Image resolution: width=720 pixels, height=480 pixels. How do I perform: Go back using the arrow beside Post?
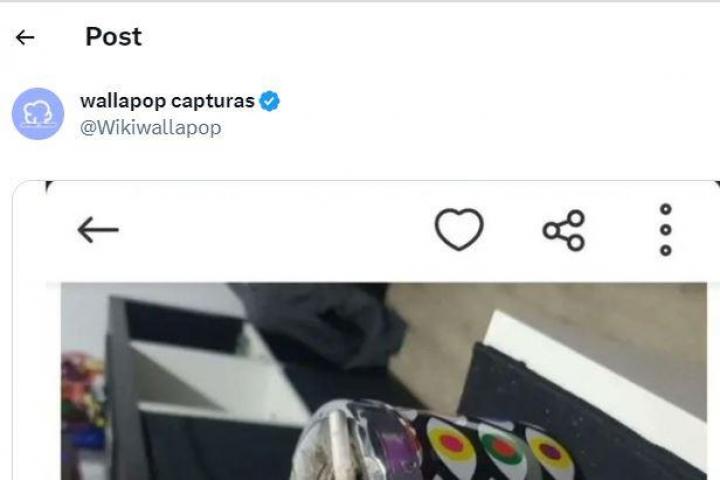pos(25,37)
